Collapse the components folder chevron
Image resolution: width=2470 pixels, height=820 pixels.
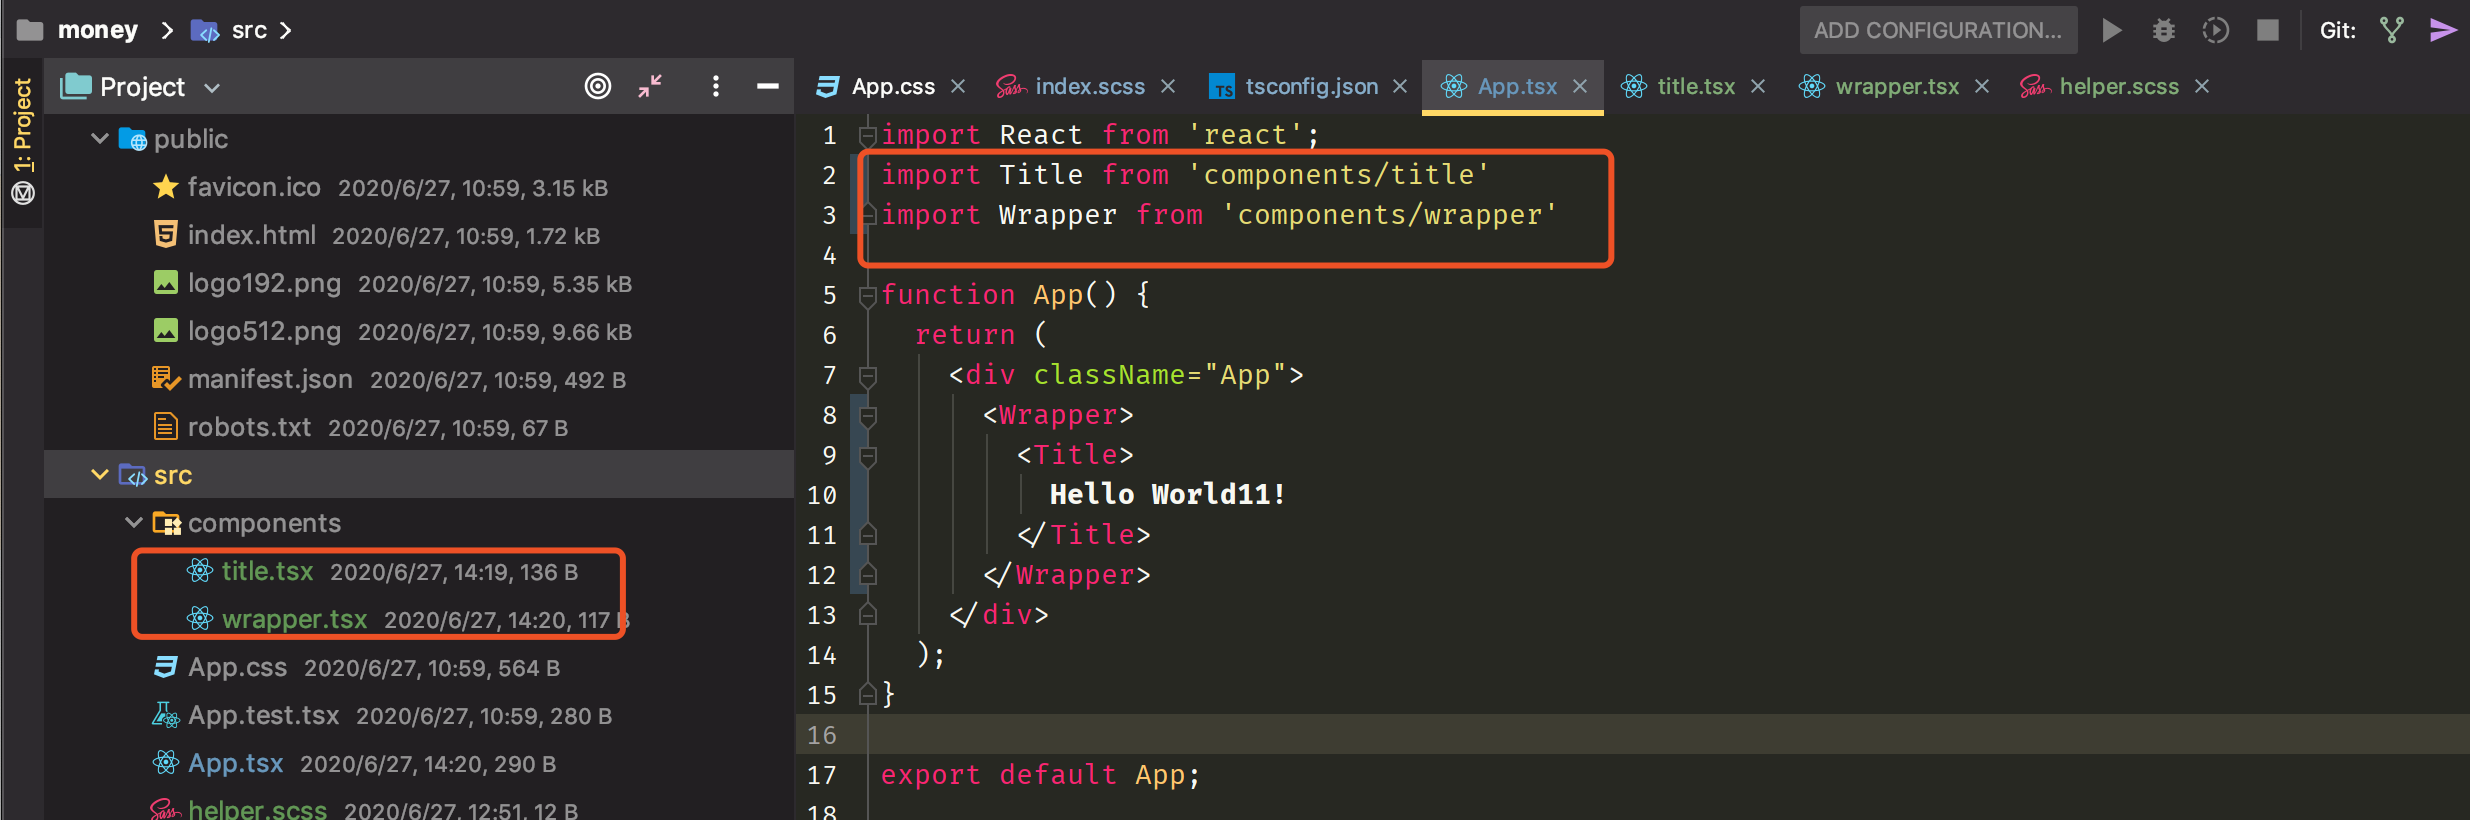click(x=133, y=522)
